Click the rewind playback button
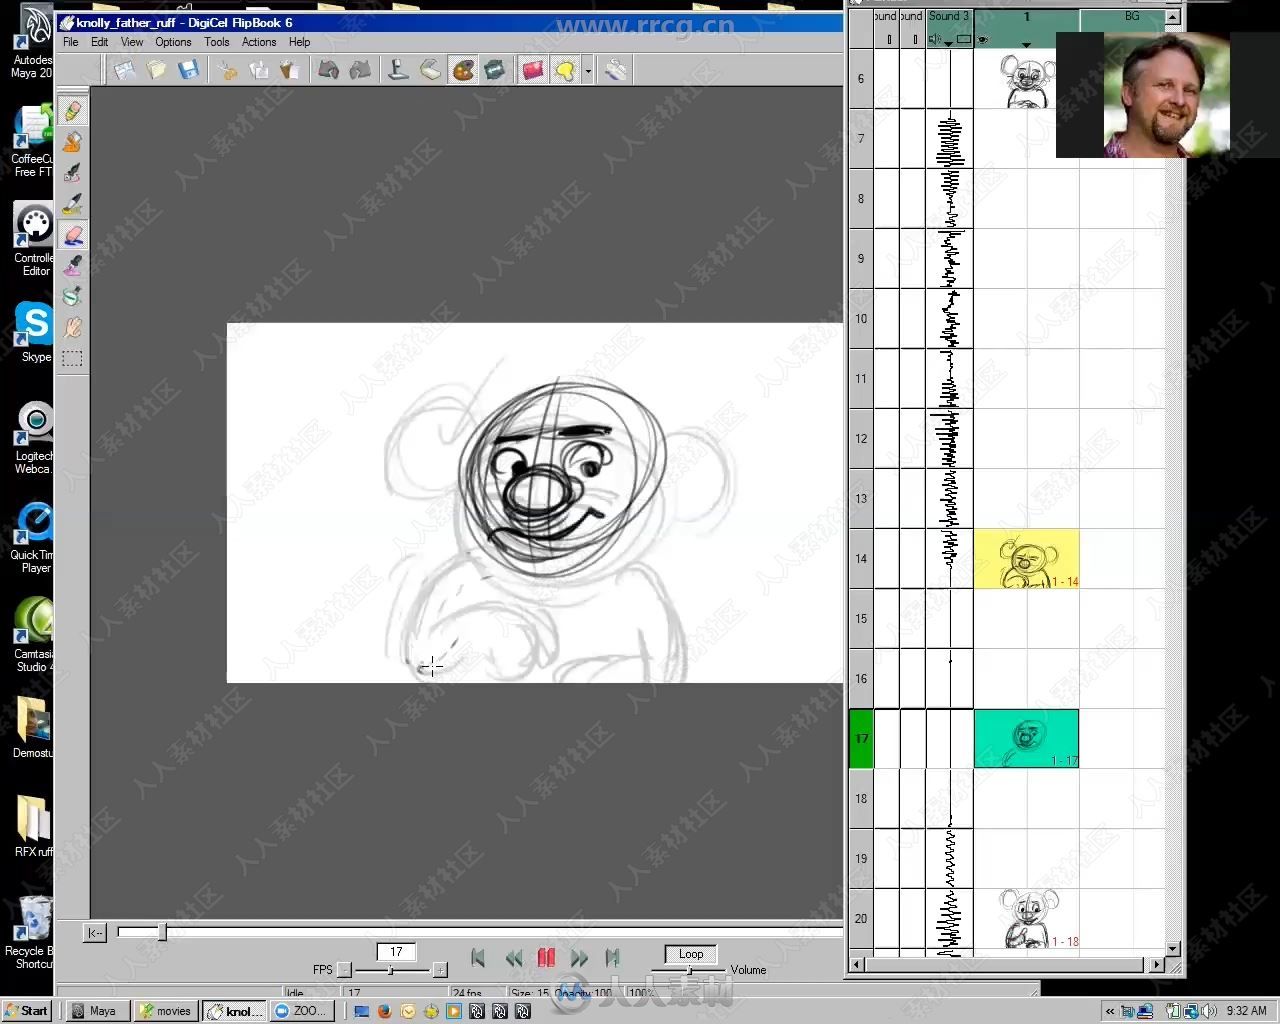 tap(513, 958)
